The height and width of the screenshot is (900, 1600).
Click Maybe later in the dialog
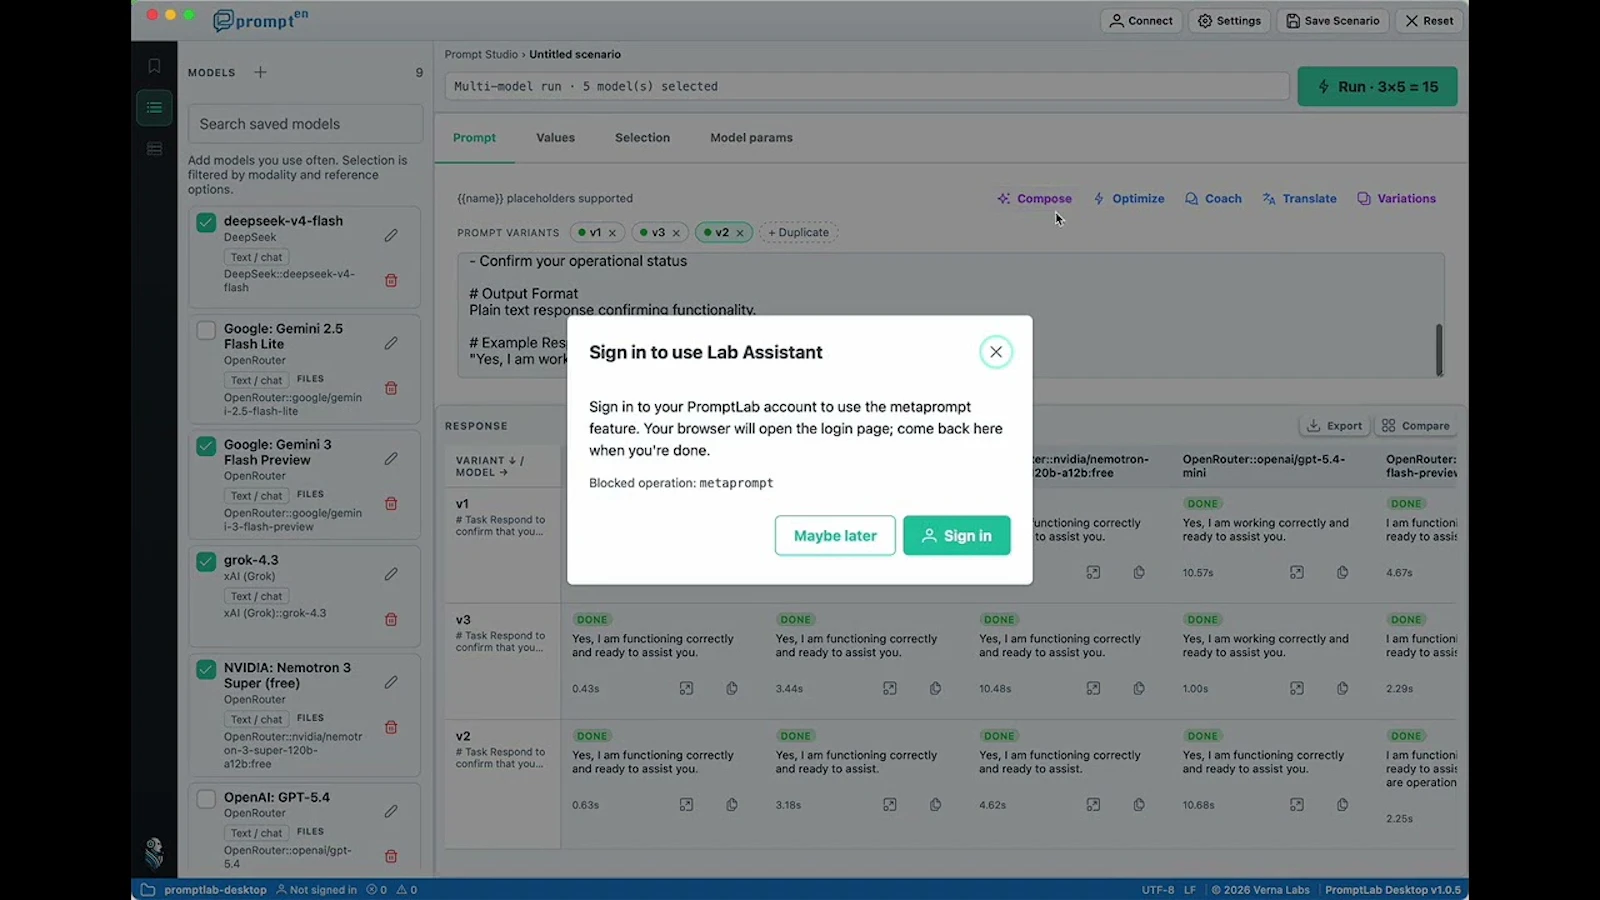coord(835,536)
